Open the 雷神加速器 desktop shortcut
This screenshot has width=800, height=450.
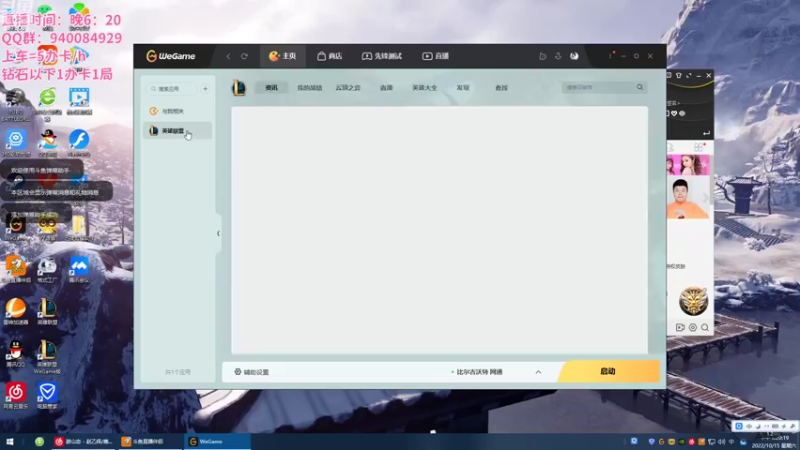tap(15, 311)
